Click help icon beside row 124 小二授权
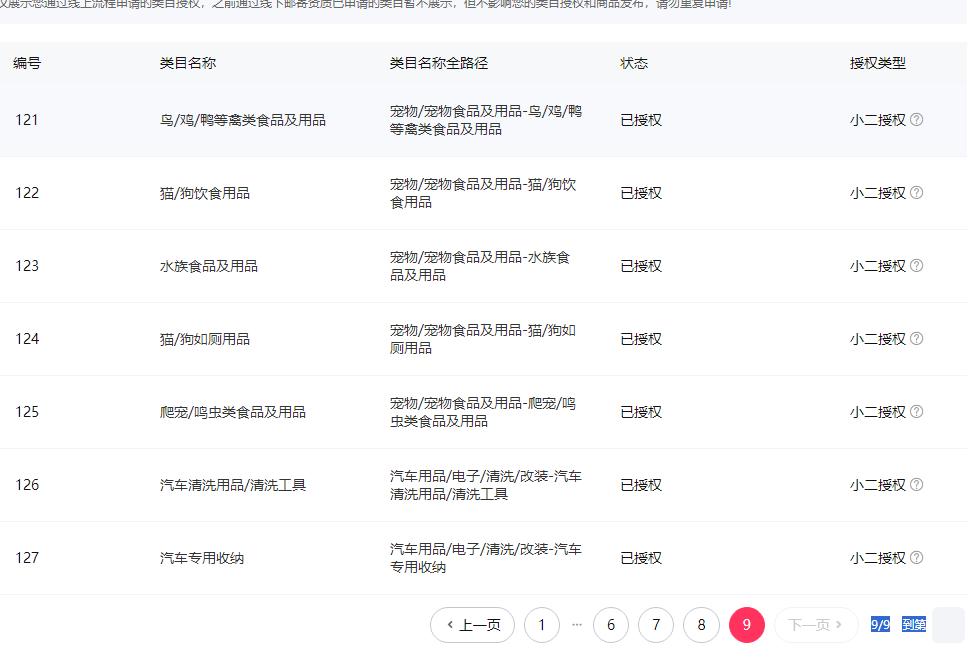Screen dimensions: 967x671 (x=916, y=339)
